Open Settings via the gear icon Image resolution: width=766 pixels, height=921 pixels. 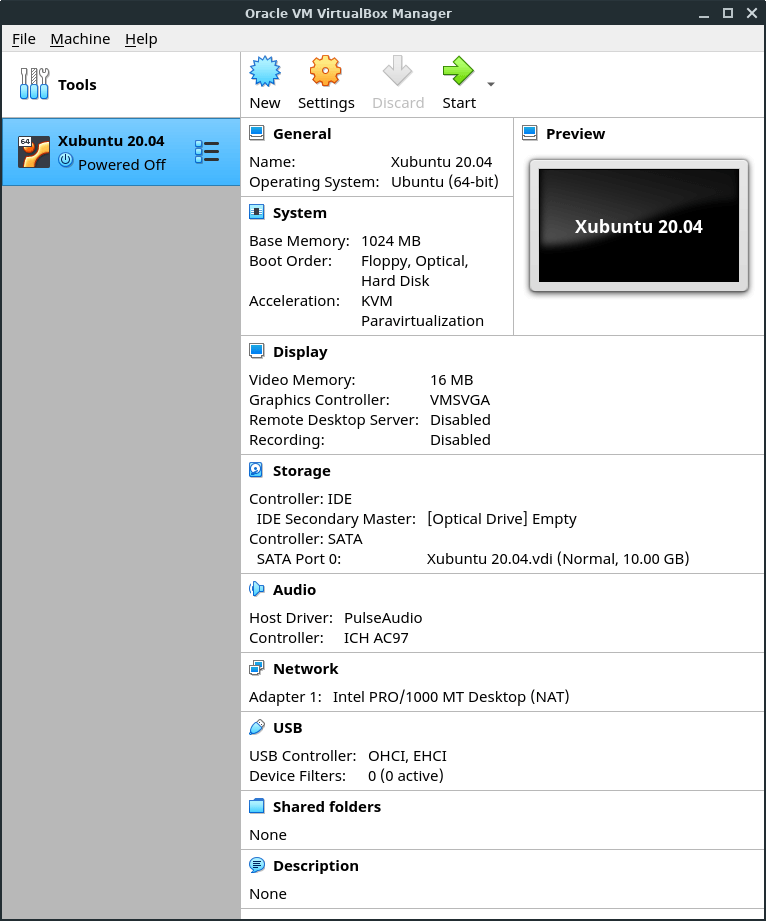(326, 73)
